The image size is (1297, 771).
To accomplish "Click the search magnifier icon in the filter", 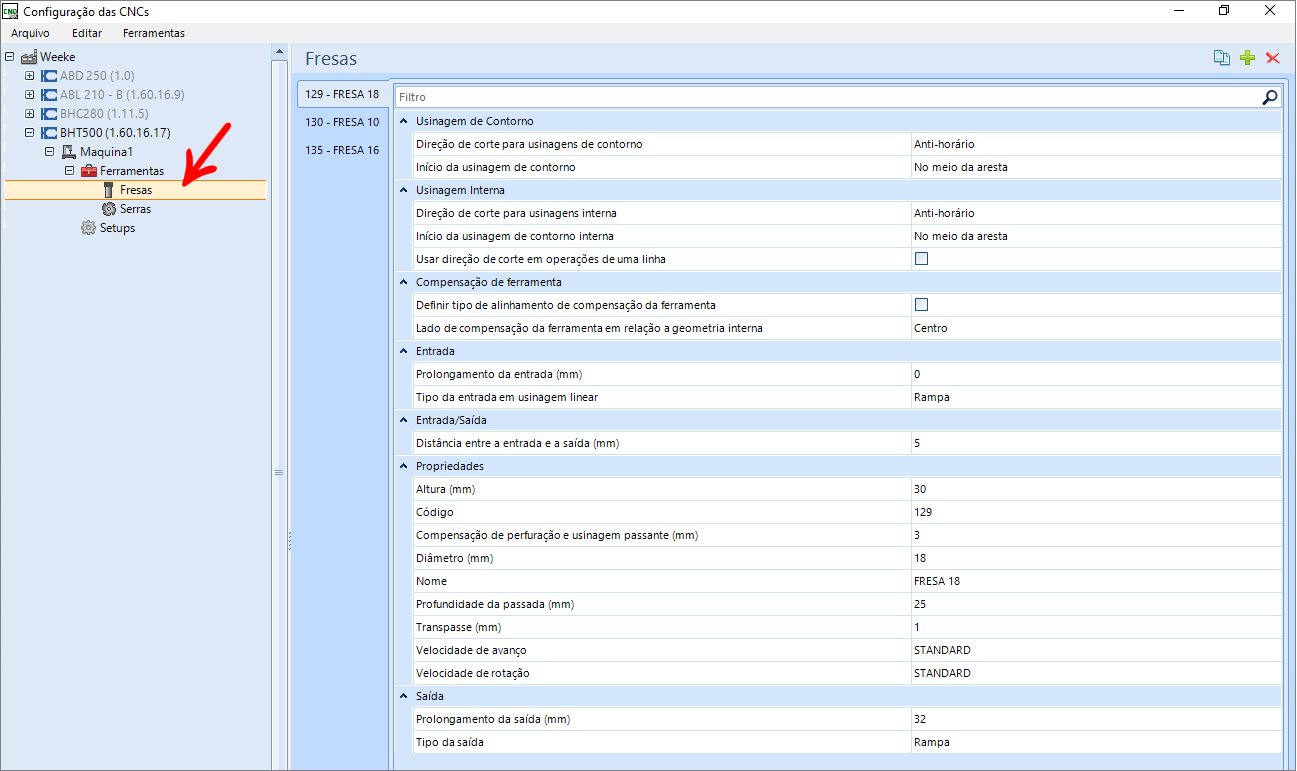I will (1269, 97).
